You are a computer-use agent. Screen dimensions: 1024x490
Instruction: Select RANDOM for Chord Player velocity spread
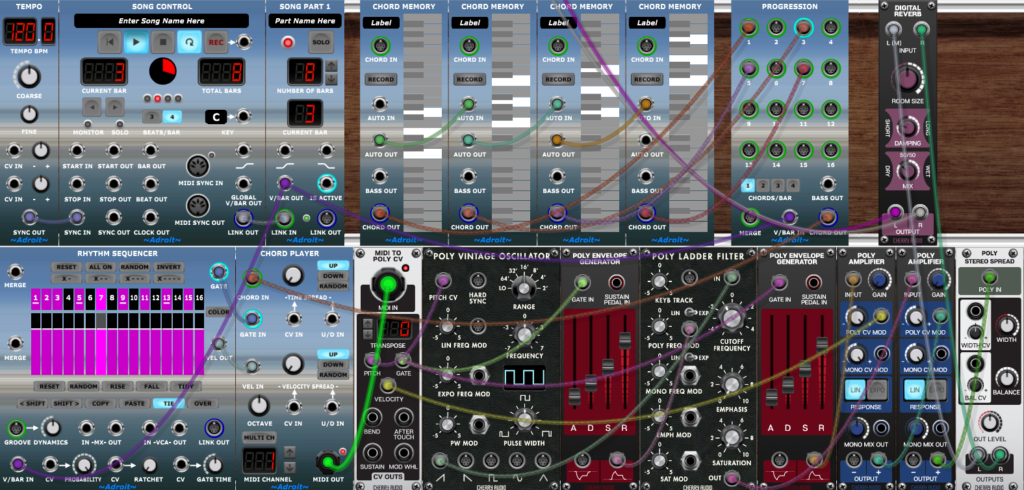333,375
